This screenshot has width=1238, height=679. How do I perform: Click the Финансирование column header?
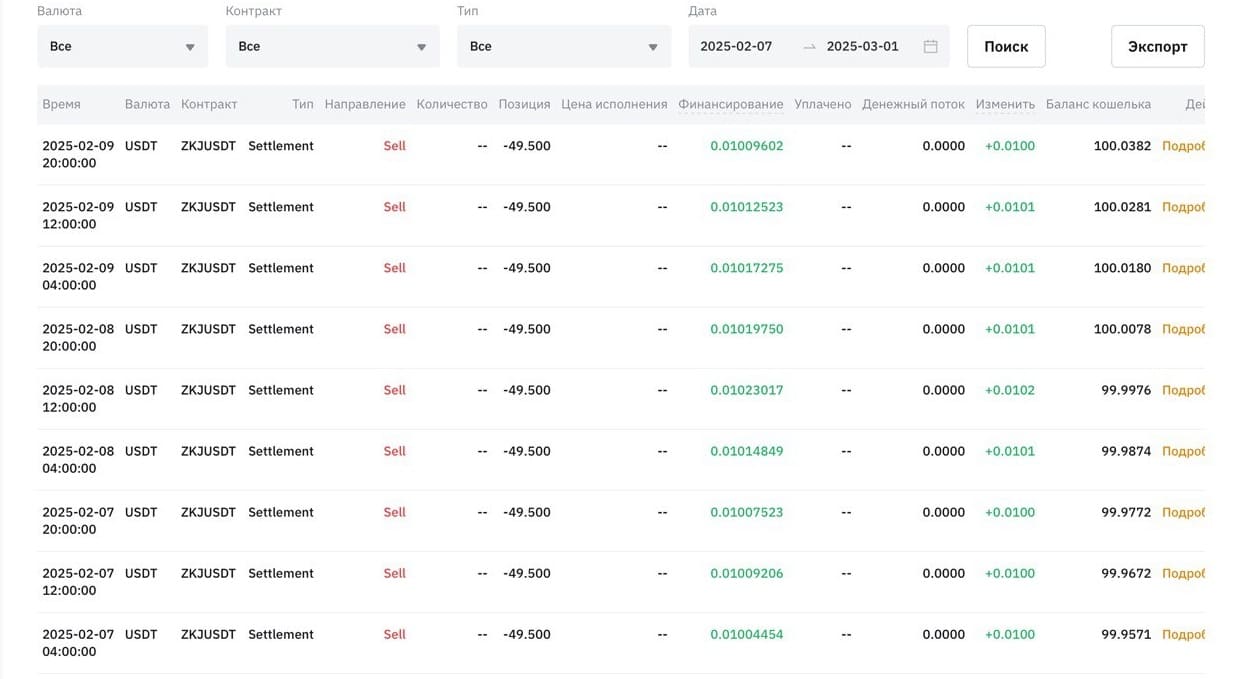pyautogui.click(x=730, y=104)
